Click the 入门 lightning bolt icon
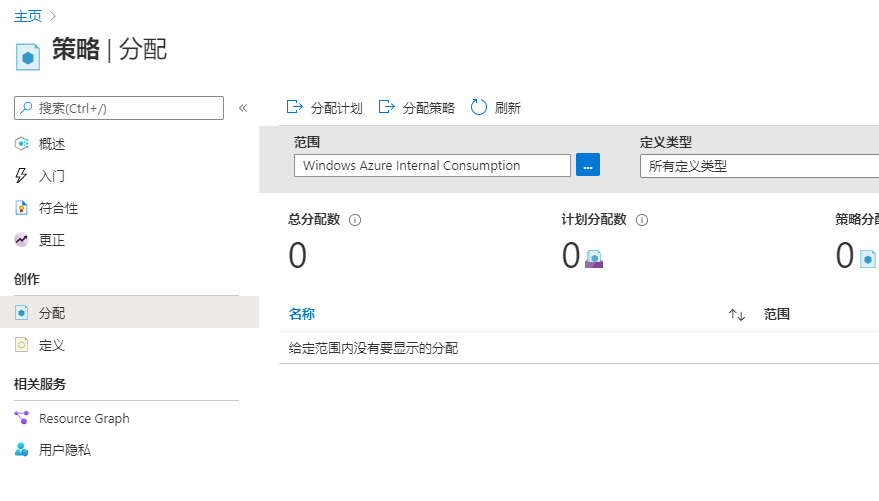 point(21,175)
